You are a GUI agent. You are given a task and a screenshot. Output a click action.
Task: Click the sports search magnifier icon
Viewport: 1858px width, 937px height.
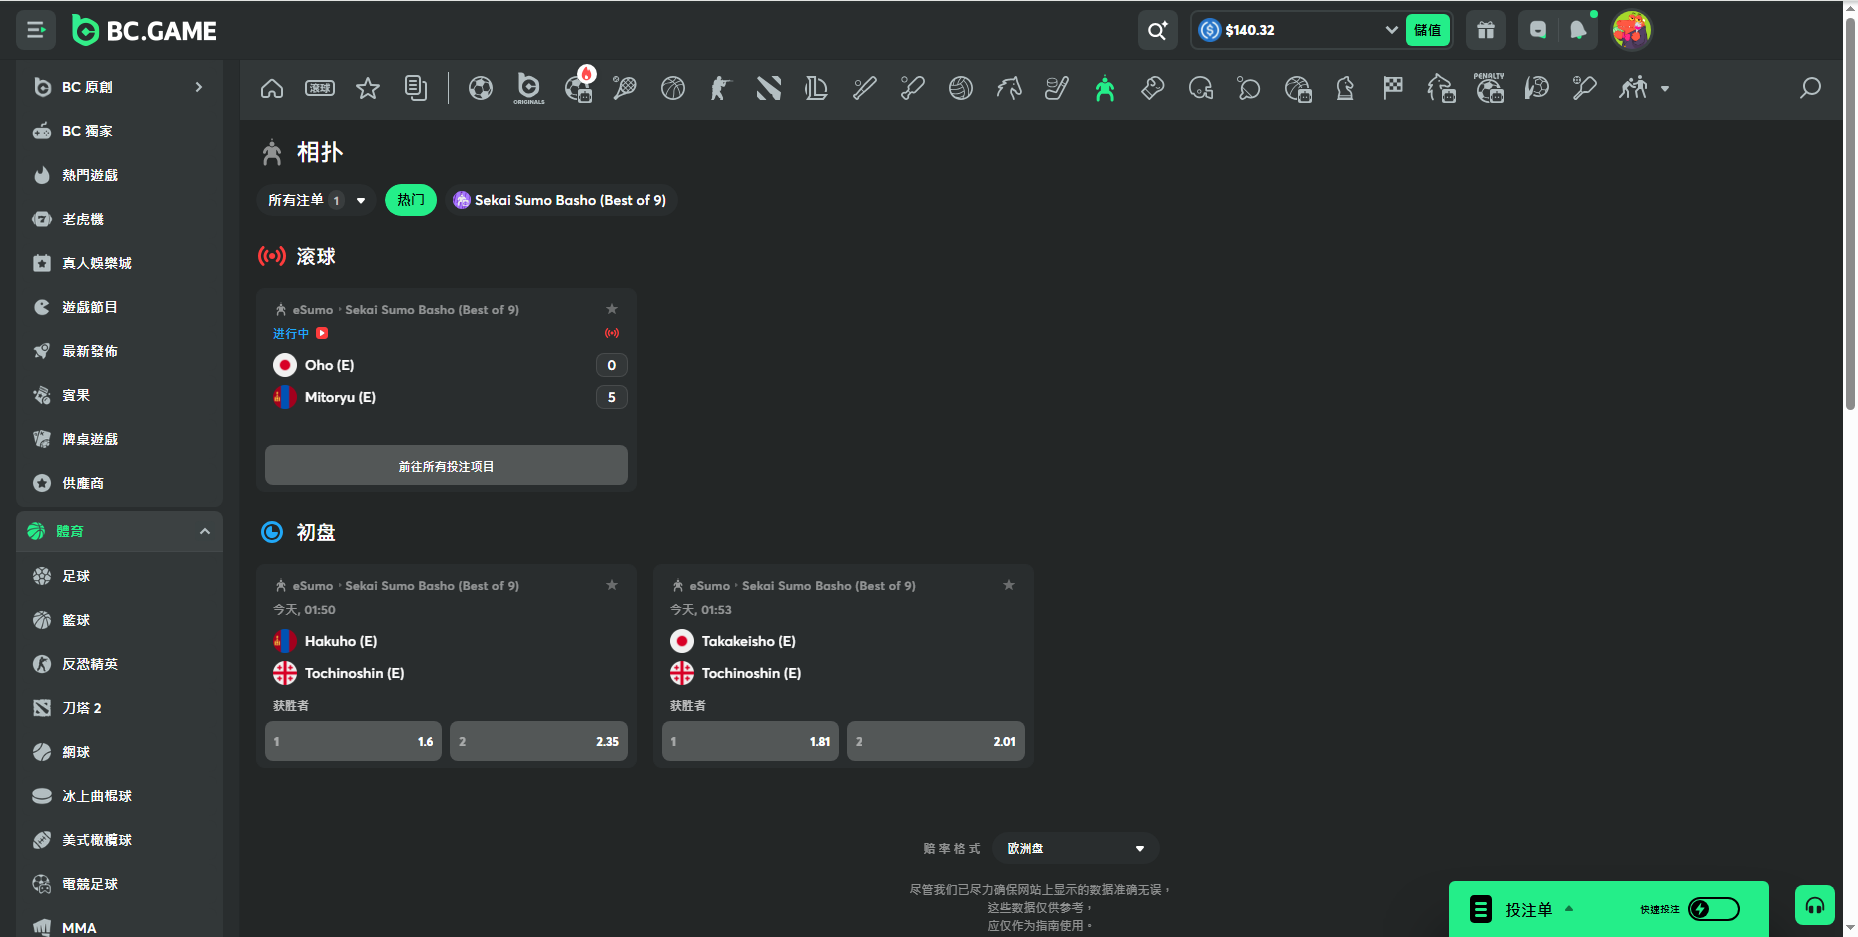point(1810,88)
